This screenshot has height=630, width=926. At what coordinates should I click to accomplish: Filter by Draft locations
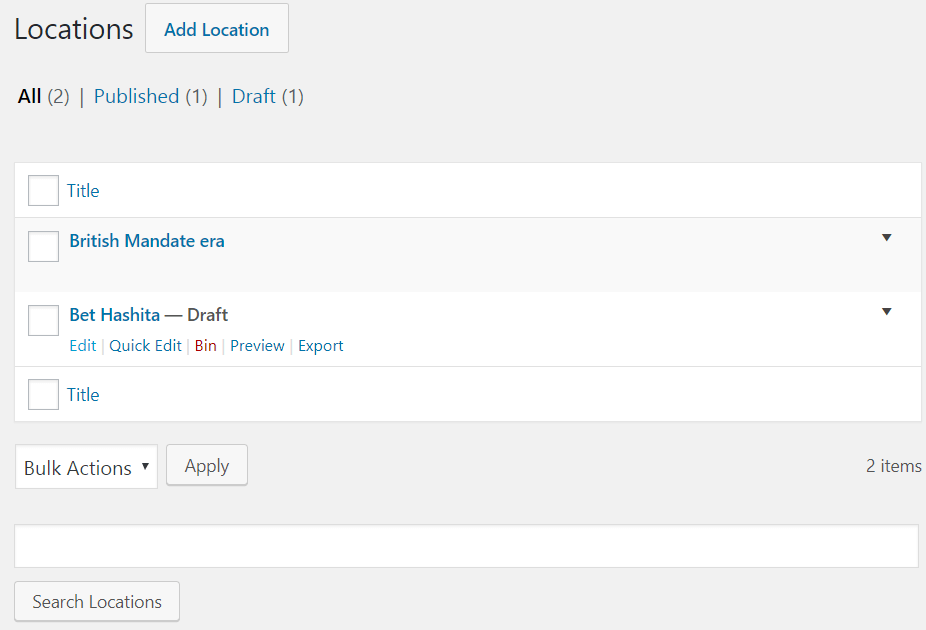point(253,97)
